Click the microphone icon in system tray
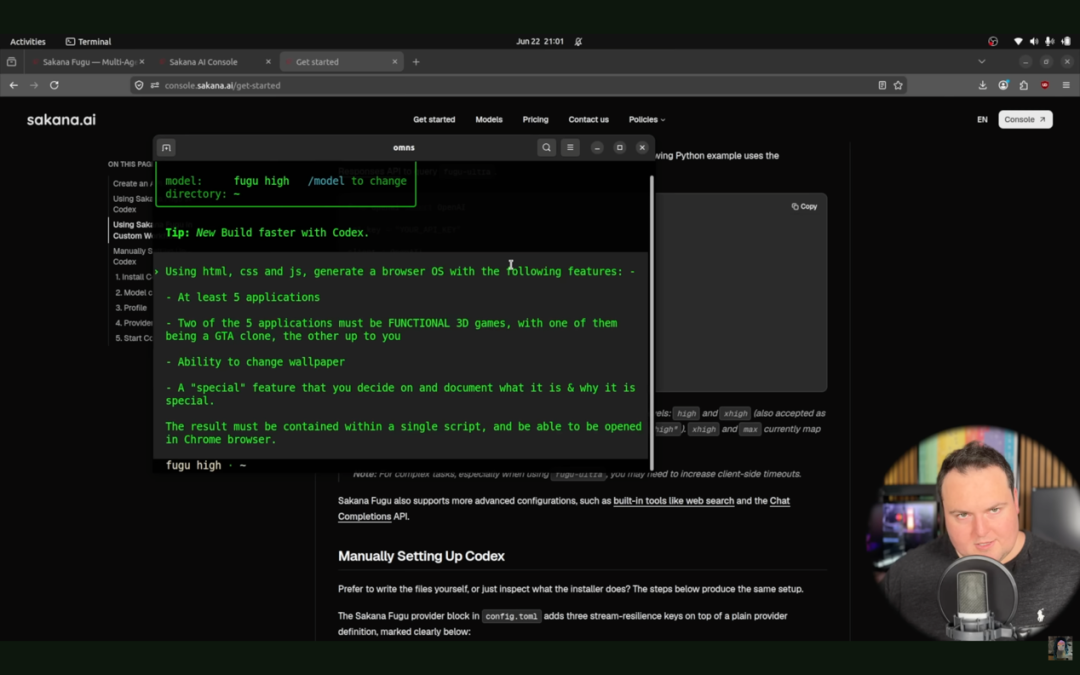 [1050, 41]
